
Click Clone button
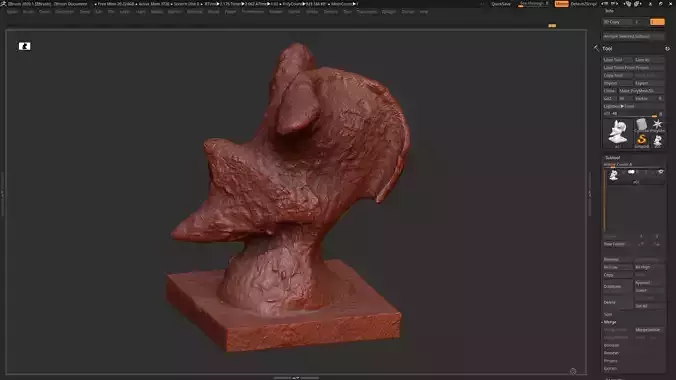tap(610, 91)
